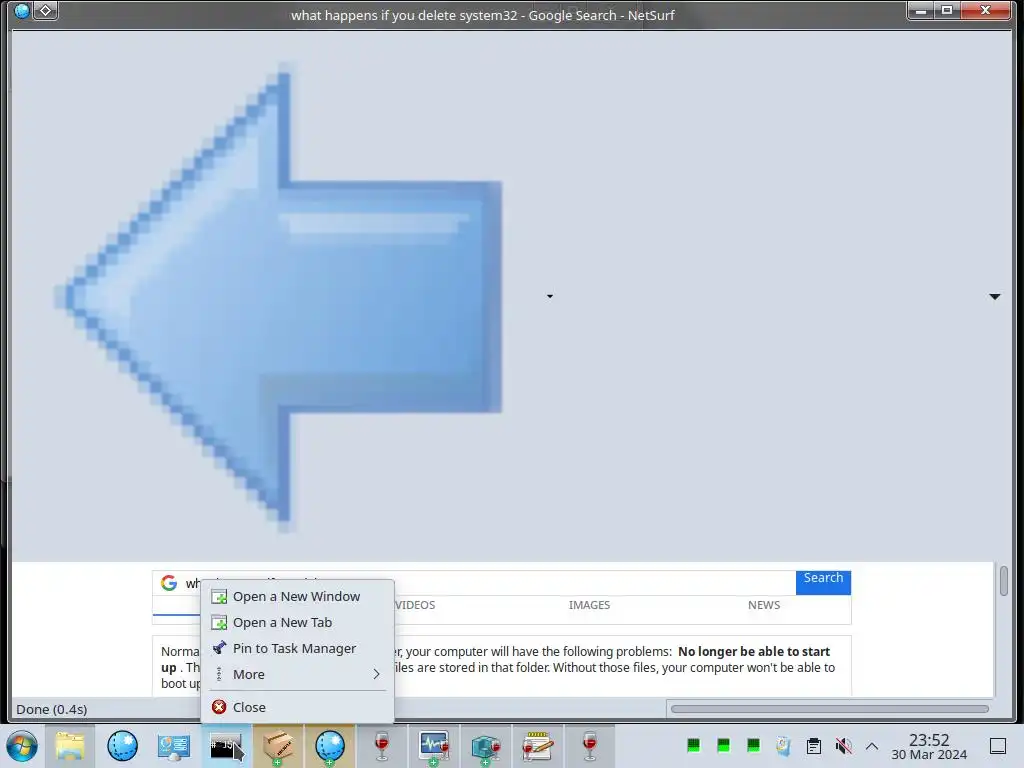This screenshot has height=768, width=1024.
Task: Click the vertical scrollbar thumb of the page
Action: click(1003, 581)
